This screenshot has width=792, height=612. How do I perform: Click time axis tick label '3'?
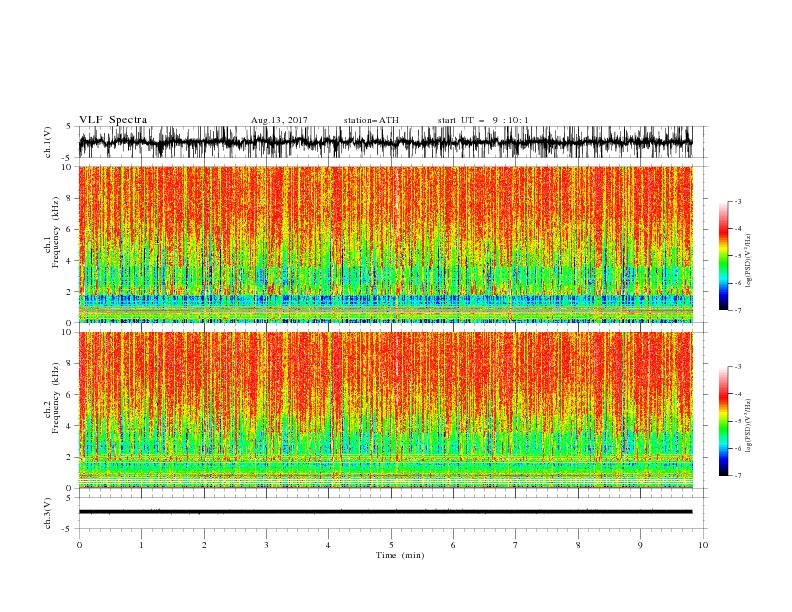[x=266, y=545]
